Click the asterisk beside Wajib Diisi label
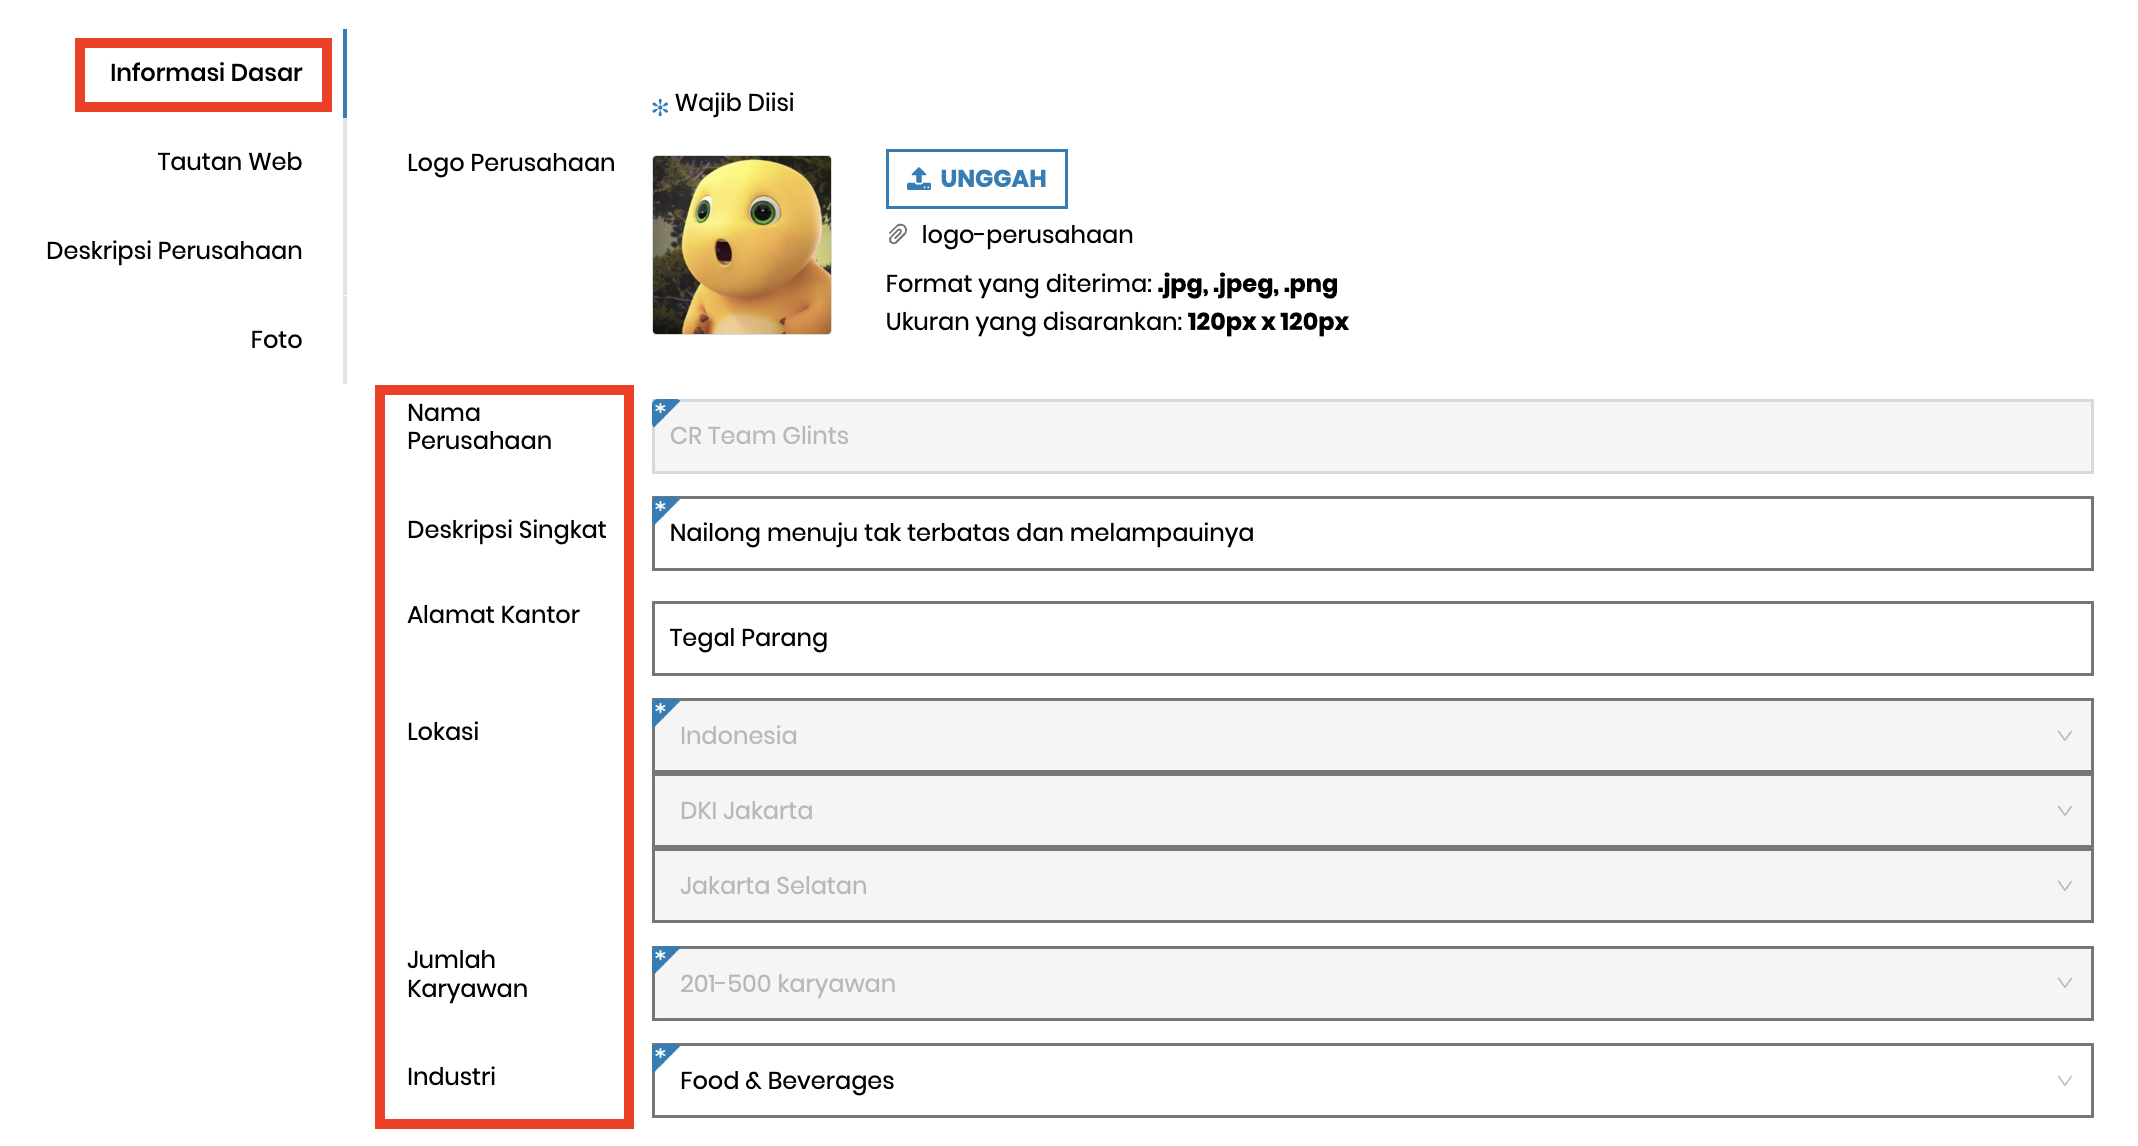 [x=658, y=104]
